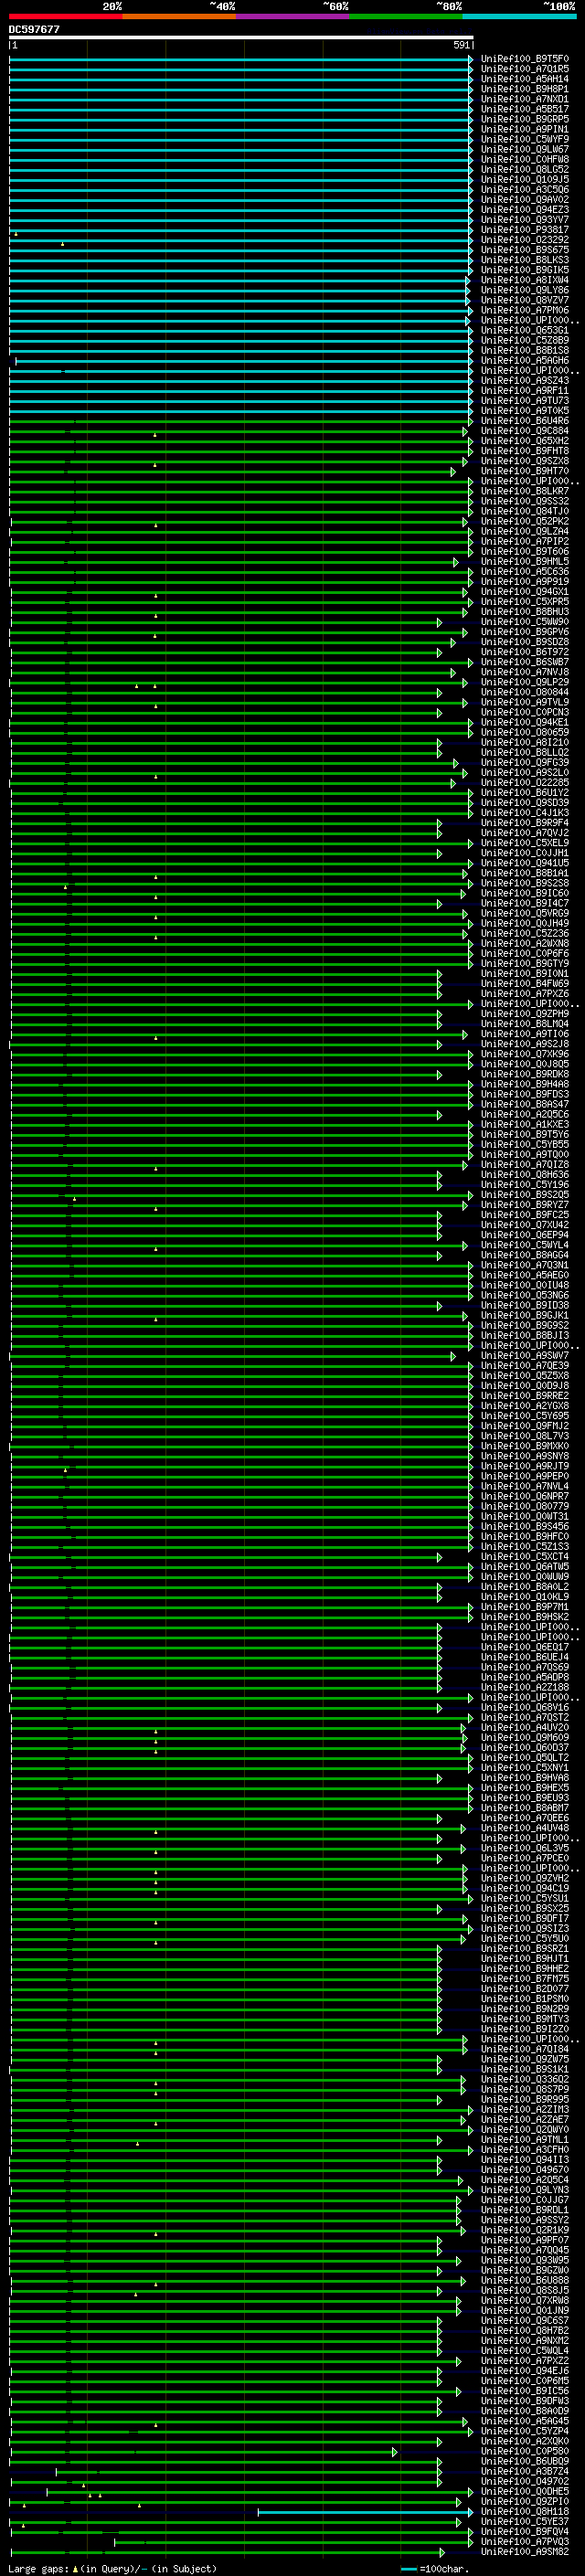Select the UniRef100_Q94GX1 label
Viewport: 585px width, 2576px height.
point(525,592)
